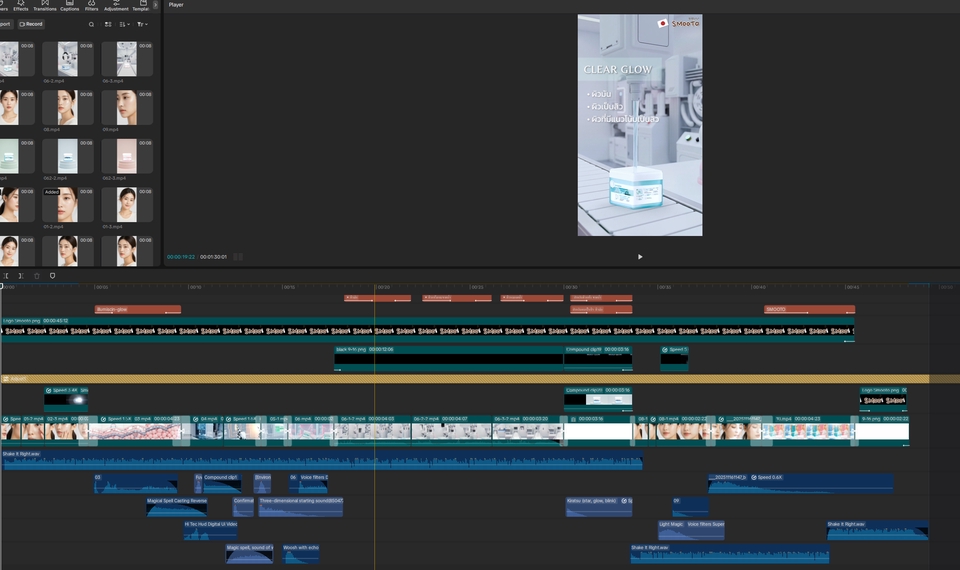960x570 pixels.
Task: Expand the media sort options dropdown
Action: (x=125, y=24)
